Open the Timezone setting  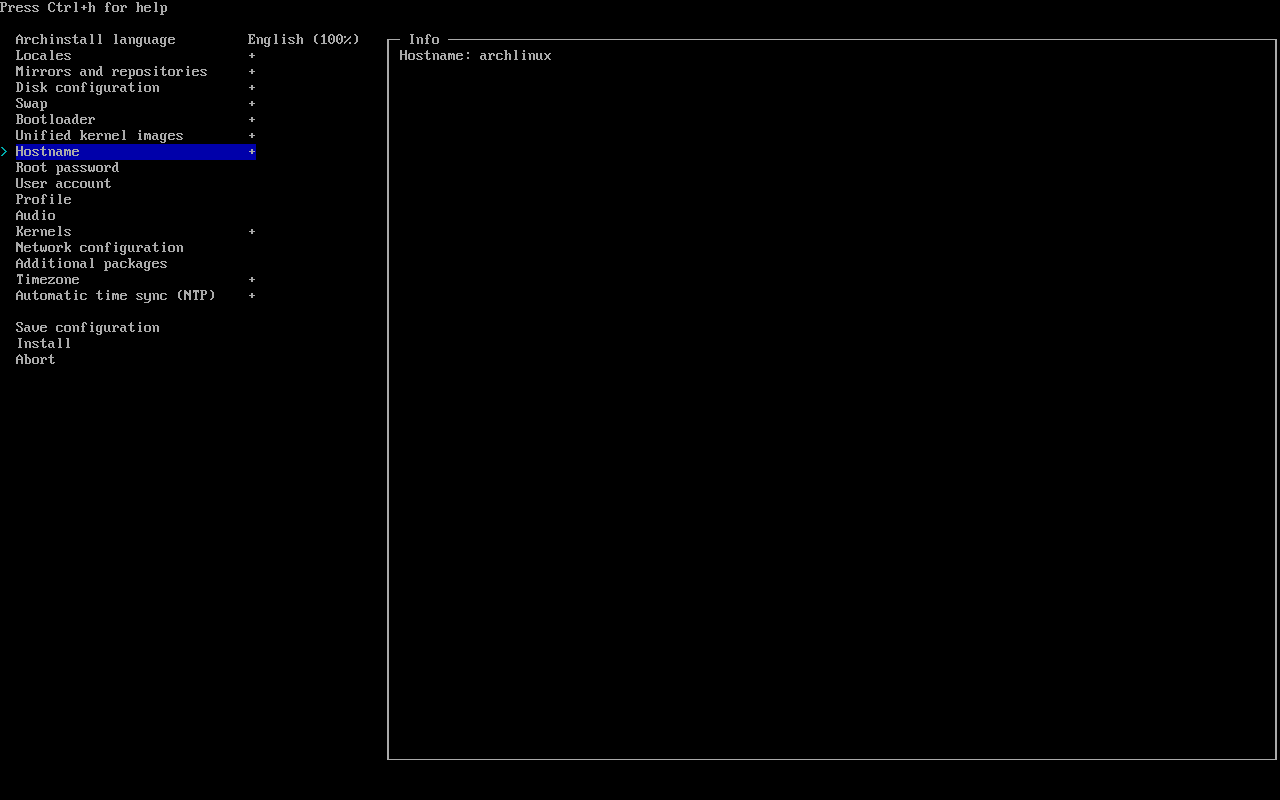tap(47, 280)
